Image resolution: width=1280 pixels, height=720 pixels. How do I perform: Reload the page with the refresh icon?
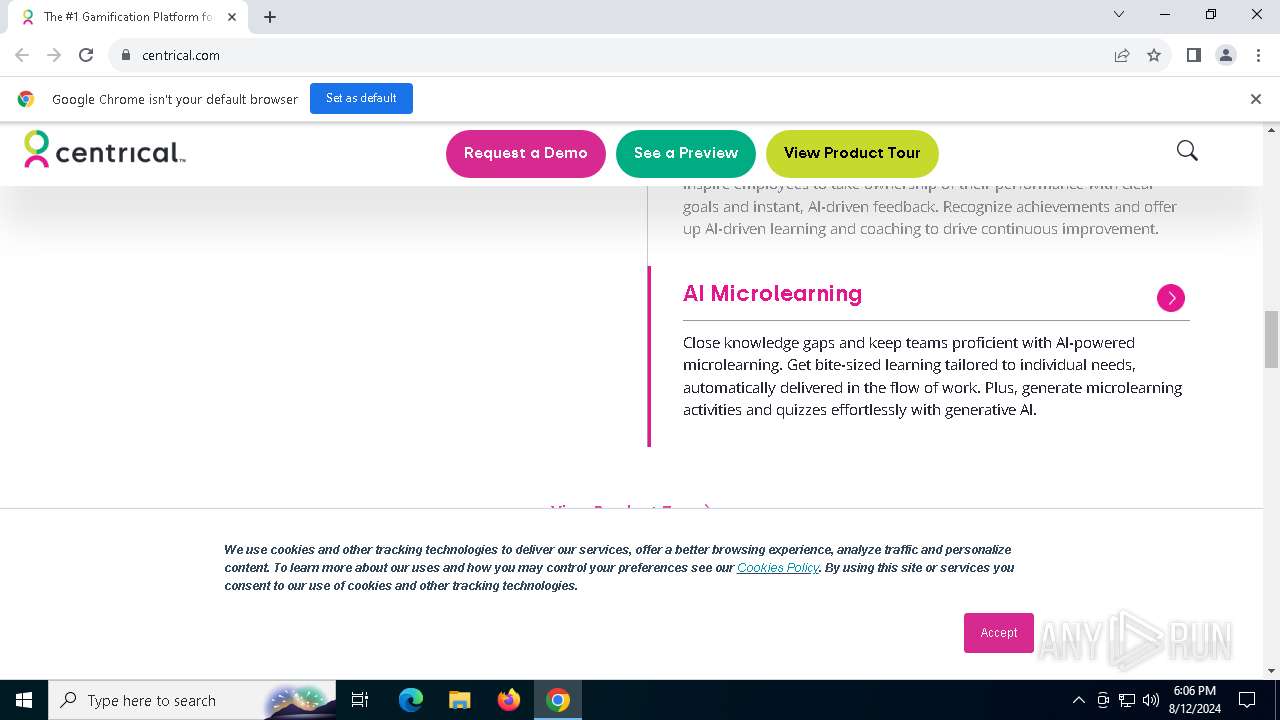86,55
